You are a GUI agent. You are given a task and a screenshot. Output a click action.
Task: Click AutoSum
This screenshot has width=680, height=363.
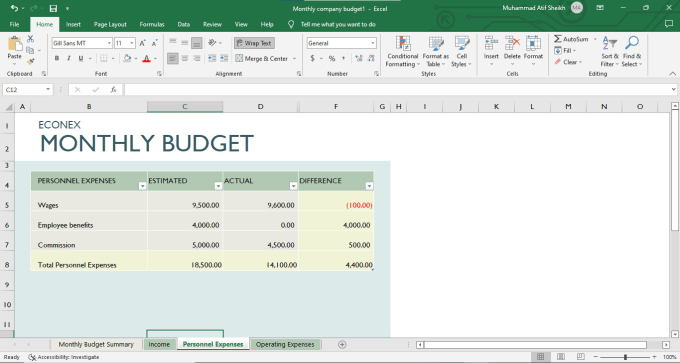(572, 39)
